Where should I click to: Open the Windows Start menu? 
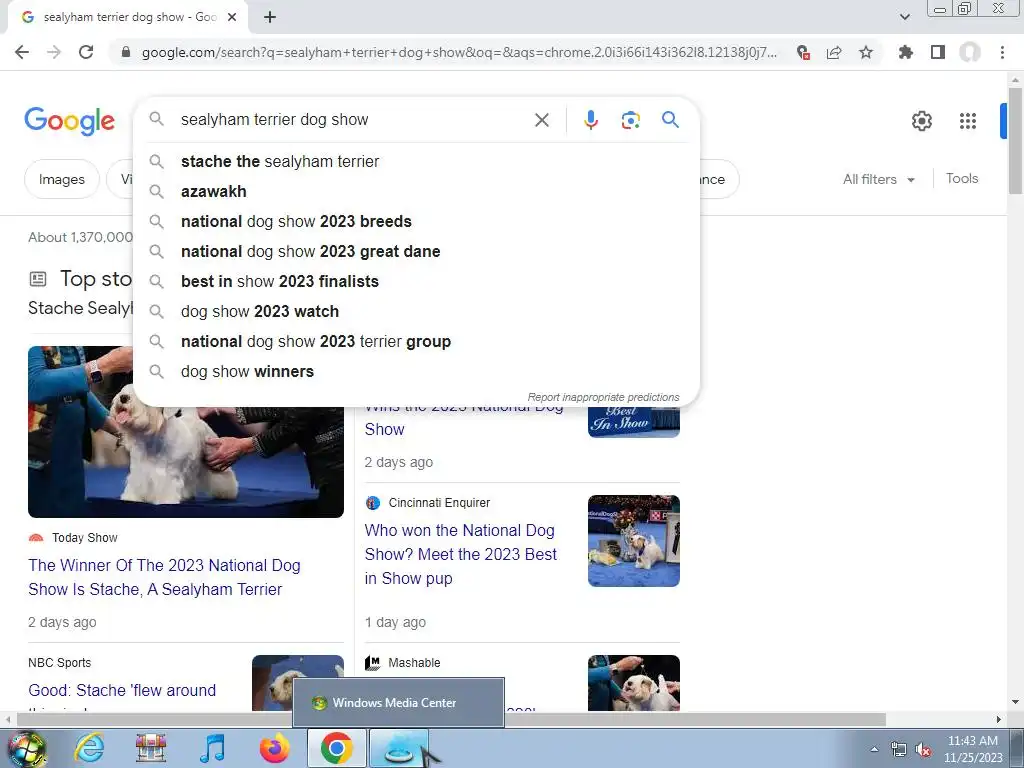pos(26,748)
